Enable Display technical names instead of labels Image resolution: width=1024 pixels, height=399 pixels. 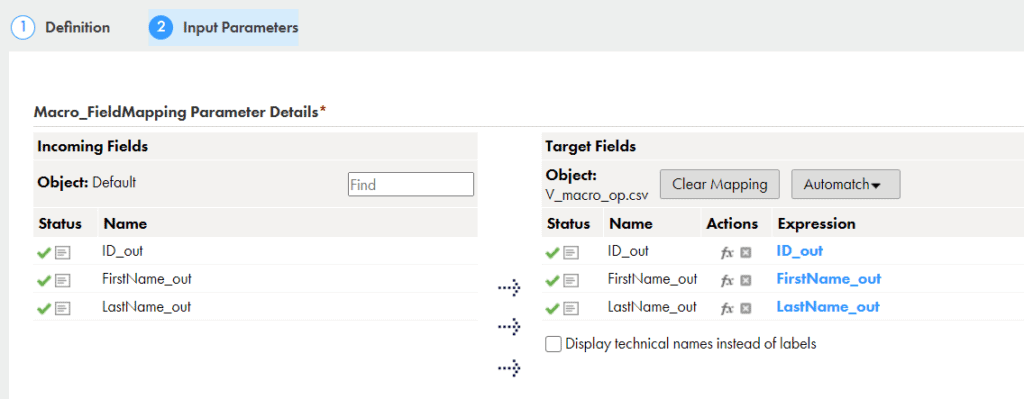click(x=553, y=344)
